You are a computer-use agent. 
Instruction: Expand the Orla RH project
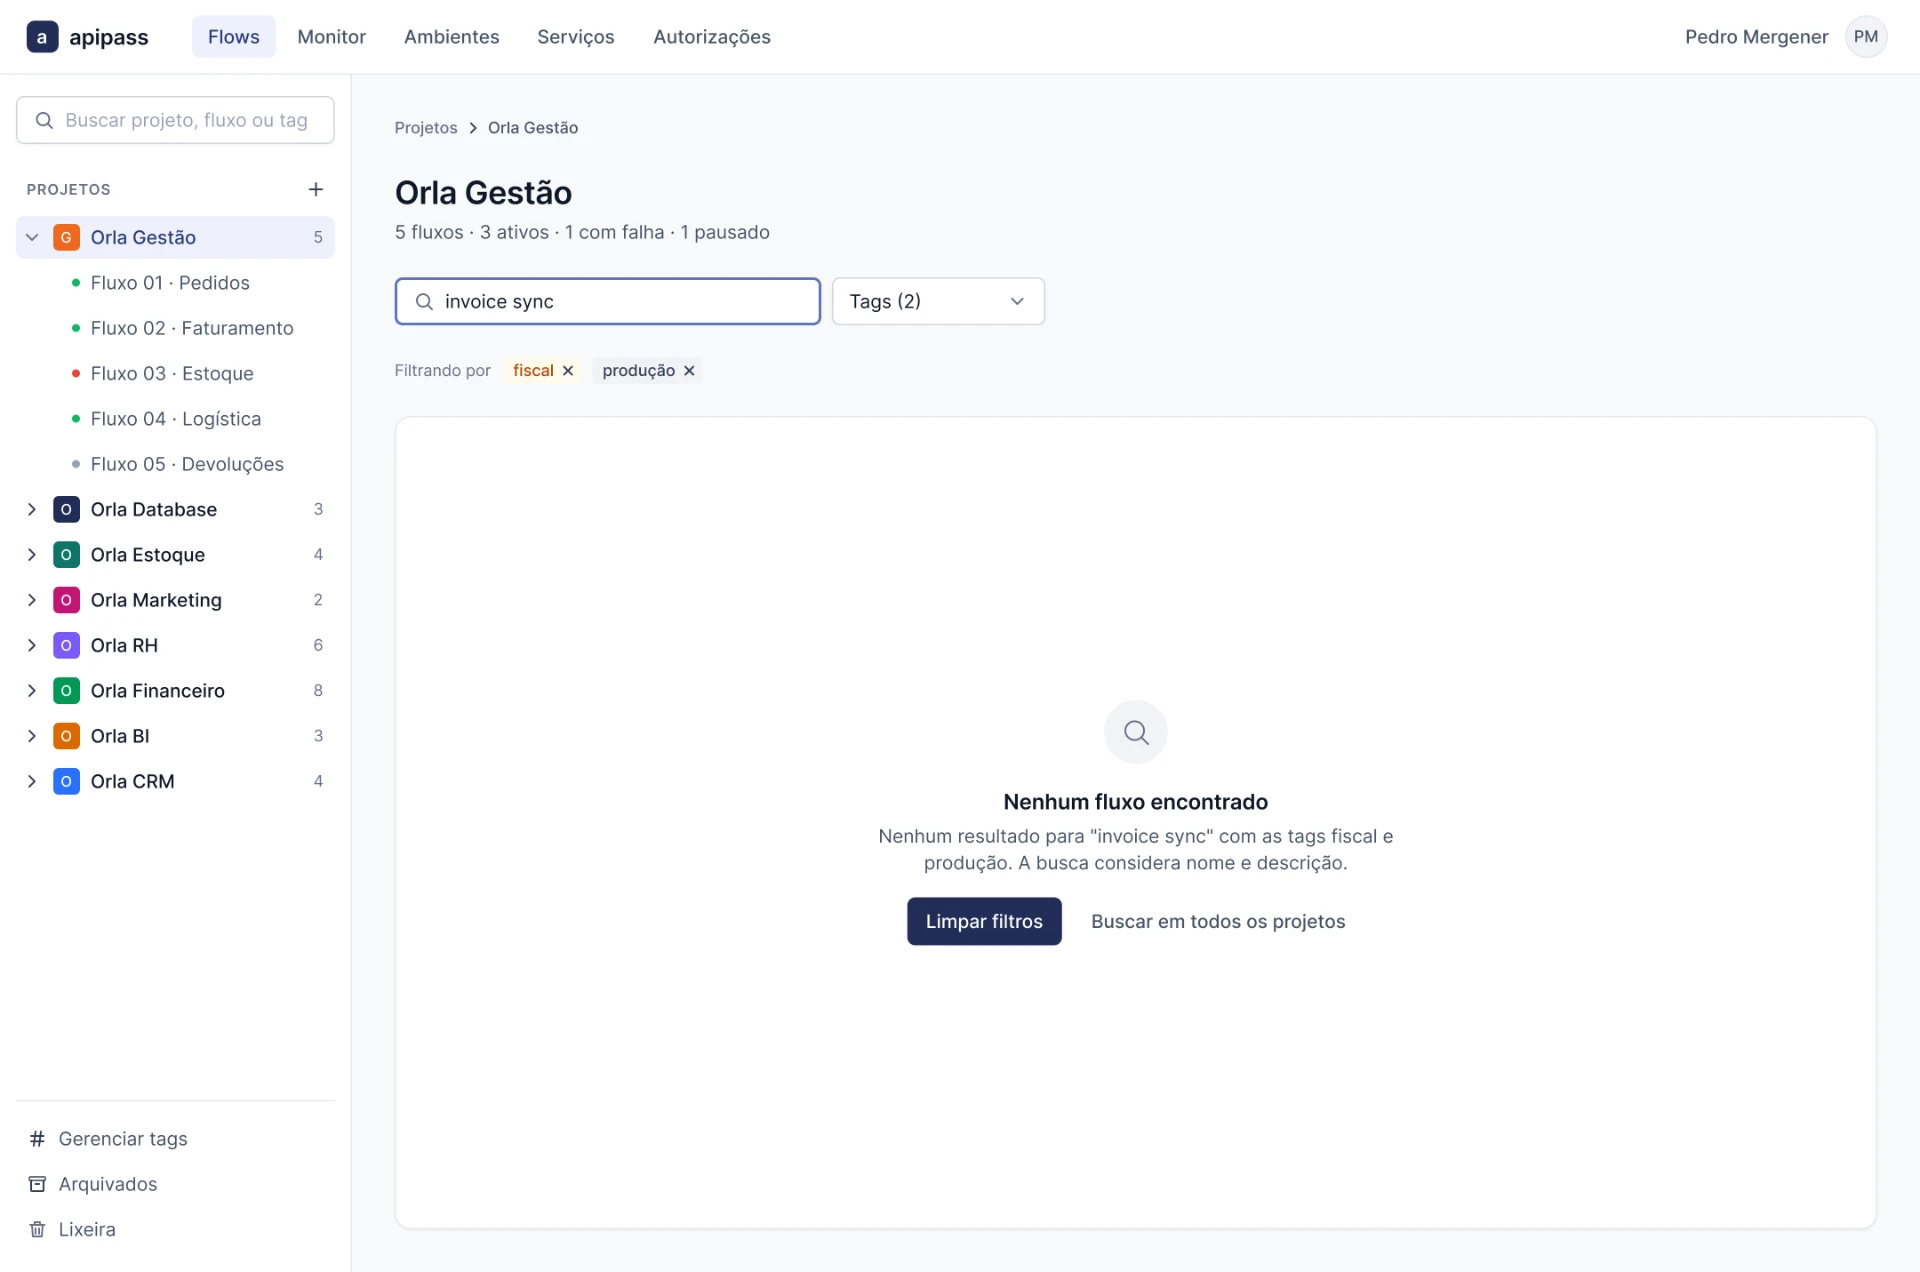point(32,645)
